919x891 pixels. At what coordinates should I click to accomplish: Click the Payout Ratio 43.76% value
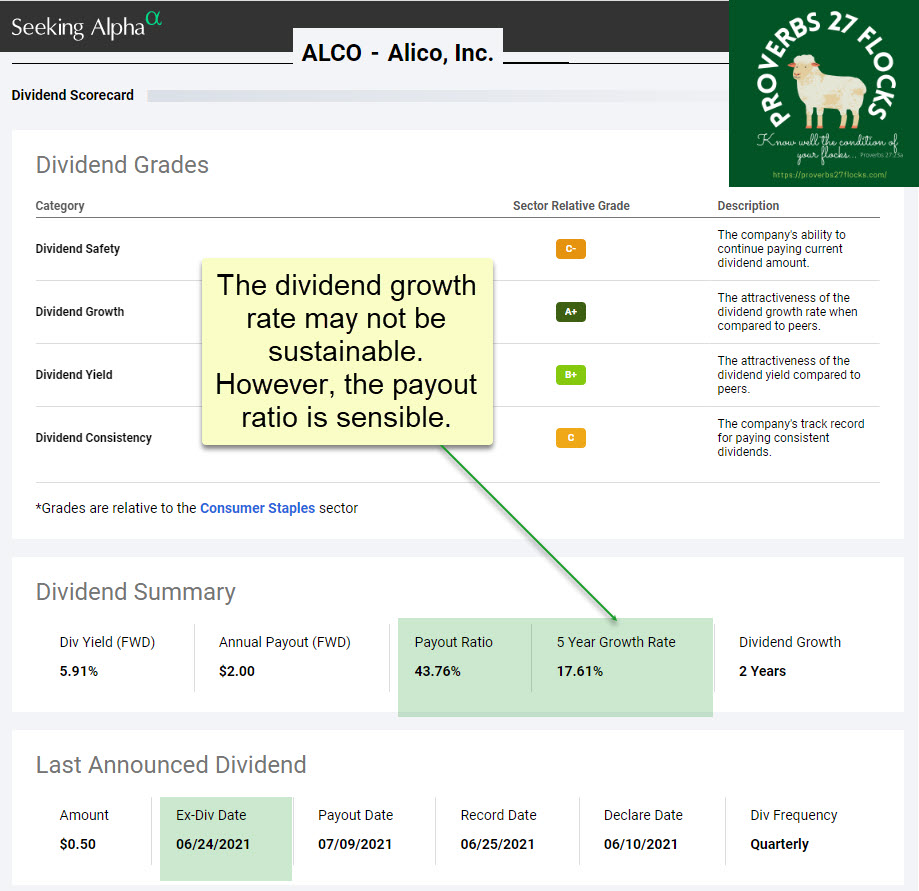(437, 671)
